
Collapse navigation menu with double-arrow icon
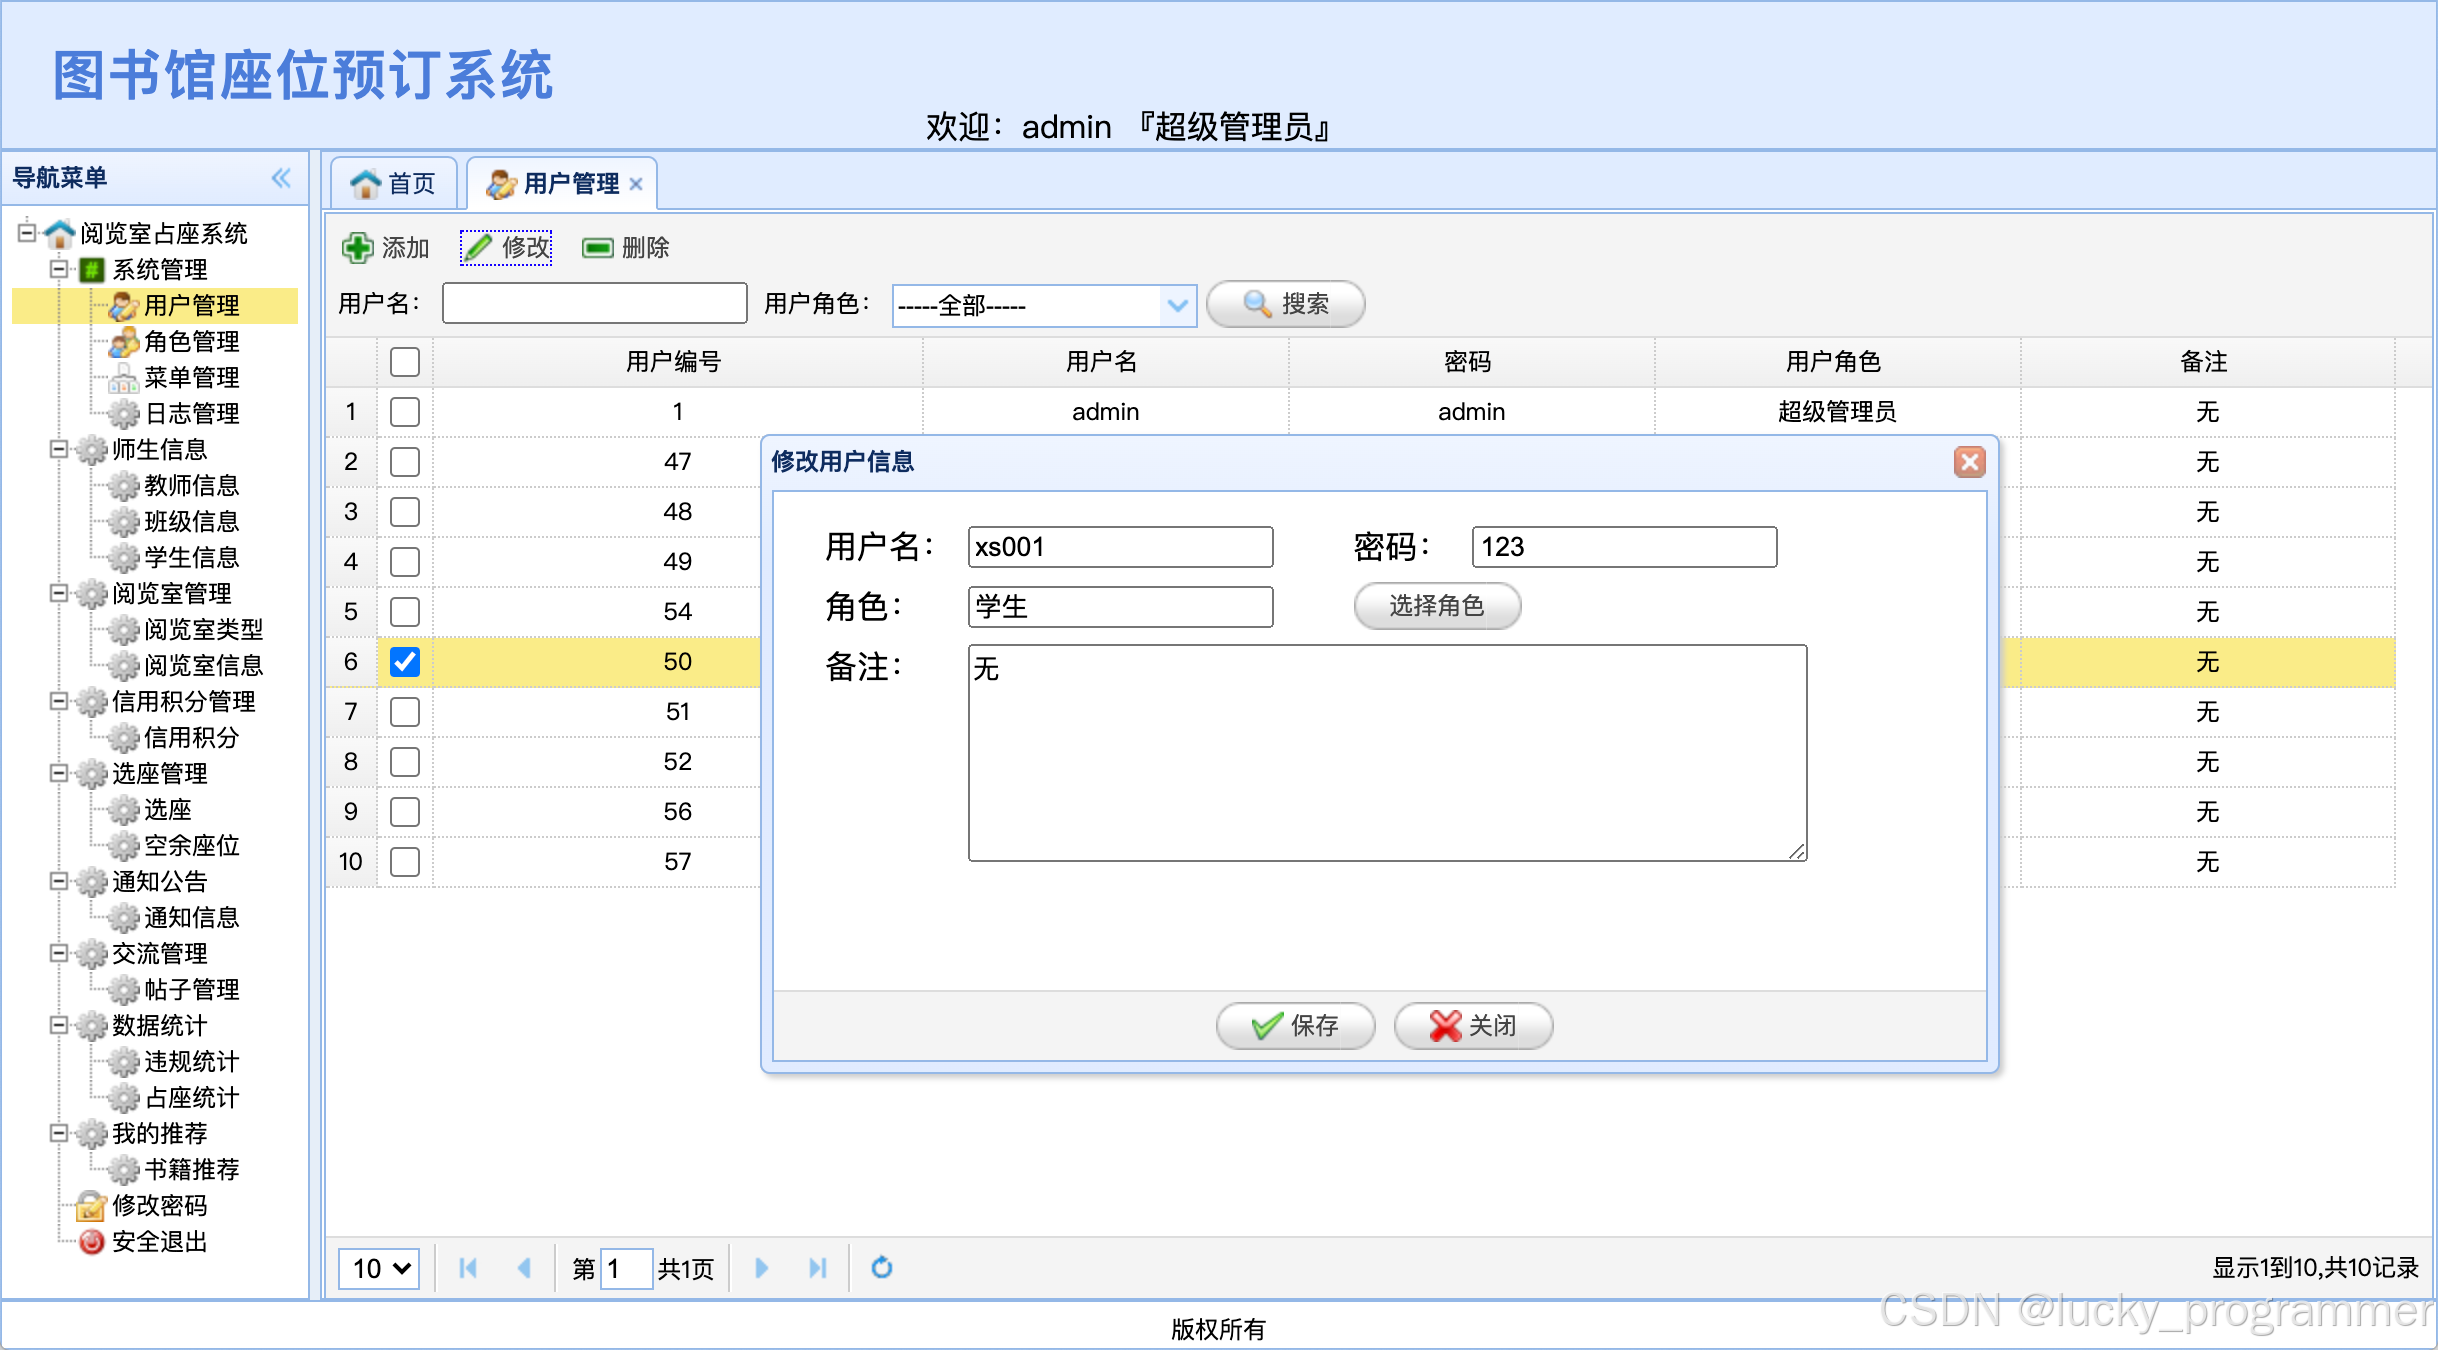tap(281, 178)
